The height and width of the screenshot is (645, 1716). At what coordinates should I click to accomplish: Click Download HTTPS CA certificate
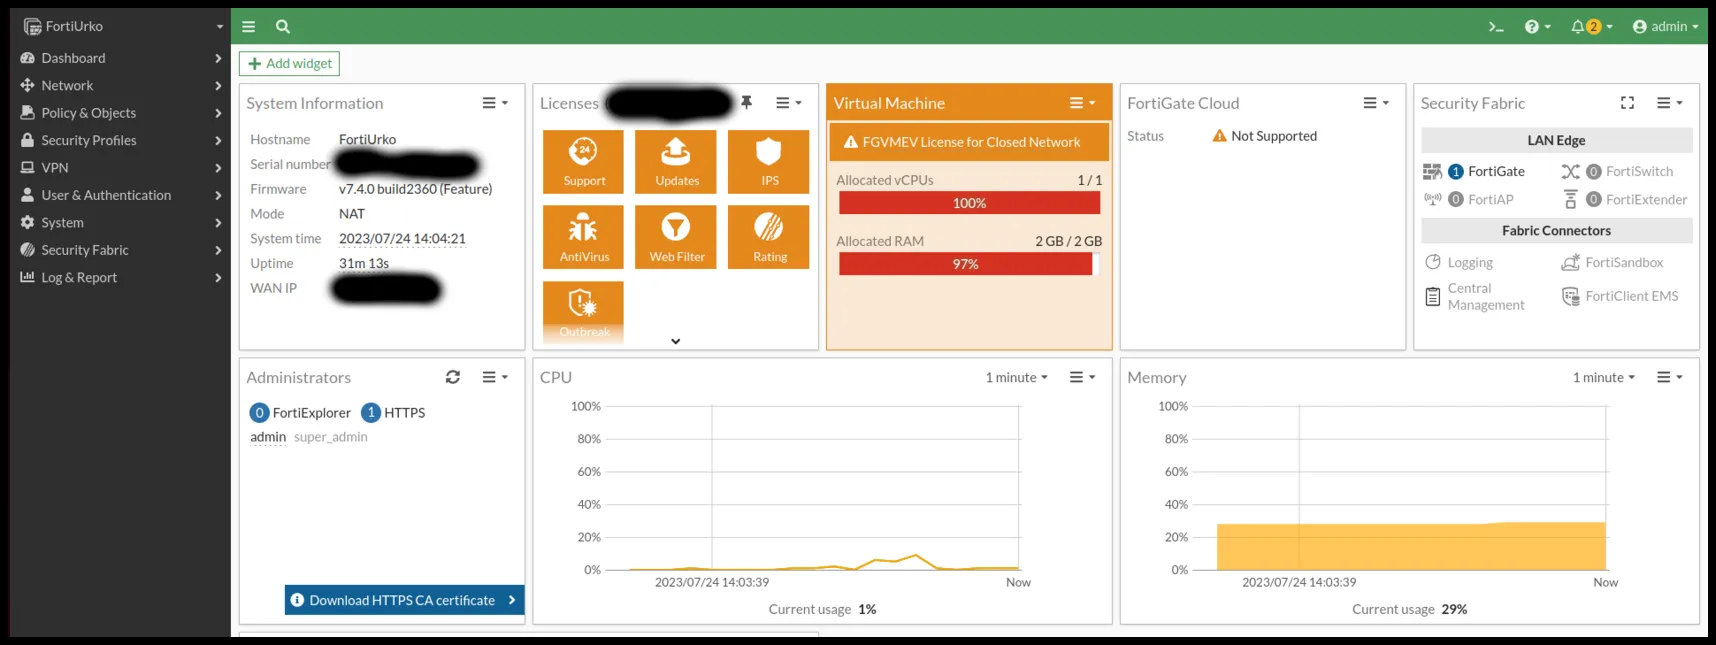404,600
